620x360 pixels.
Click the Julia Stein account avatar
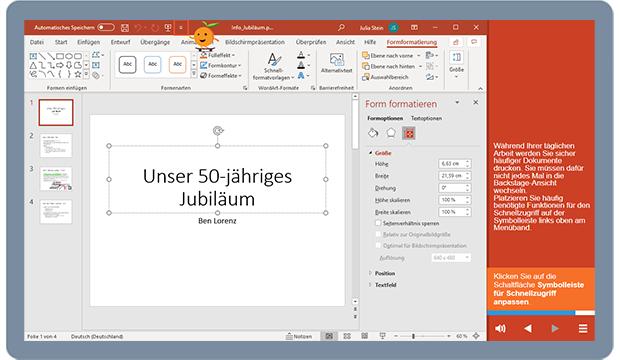393,27
